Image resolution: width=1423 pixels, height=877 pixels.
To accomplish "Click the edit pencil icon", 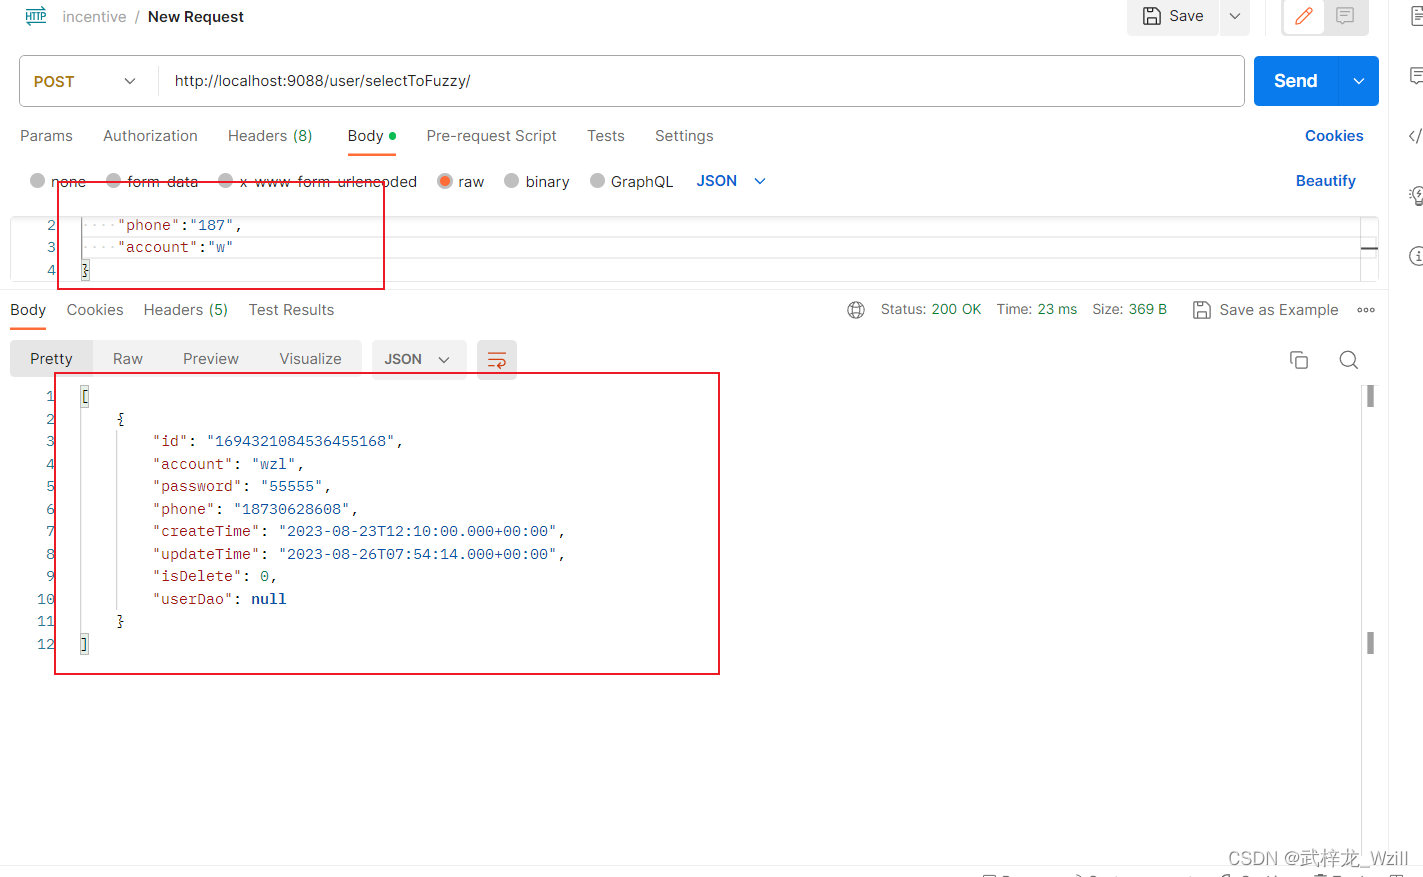I will [1304, 16].
